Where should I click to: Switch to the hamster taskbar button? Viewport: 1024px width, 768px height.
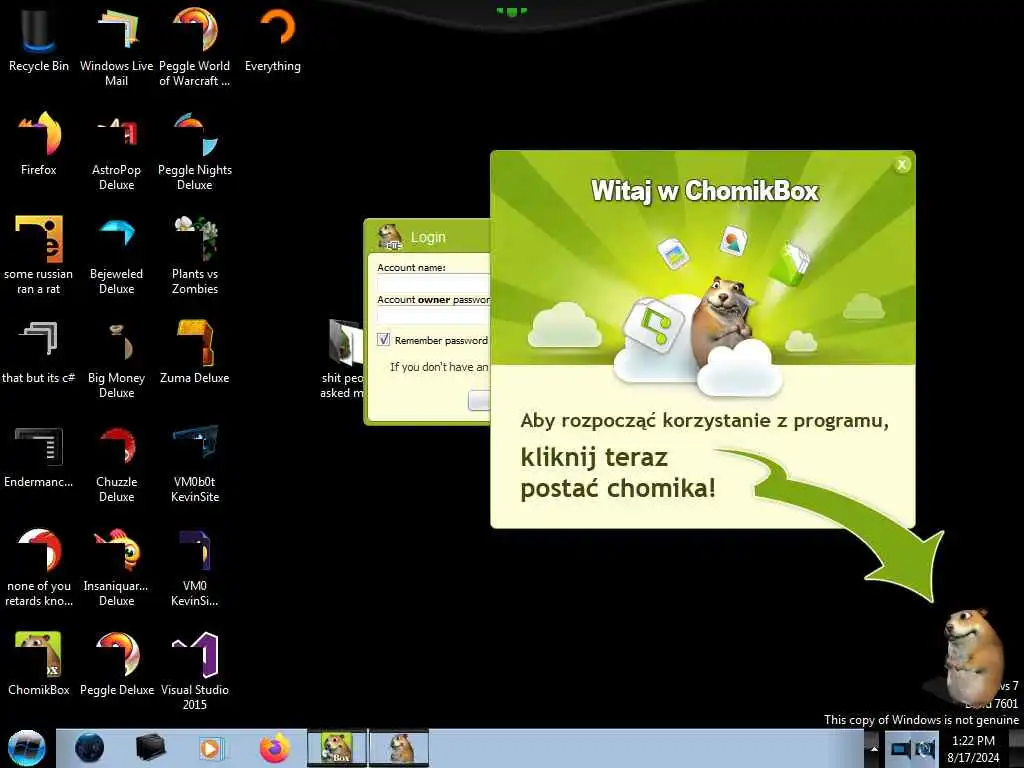tap(400, 748)
